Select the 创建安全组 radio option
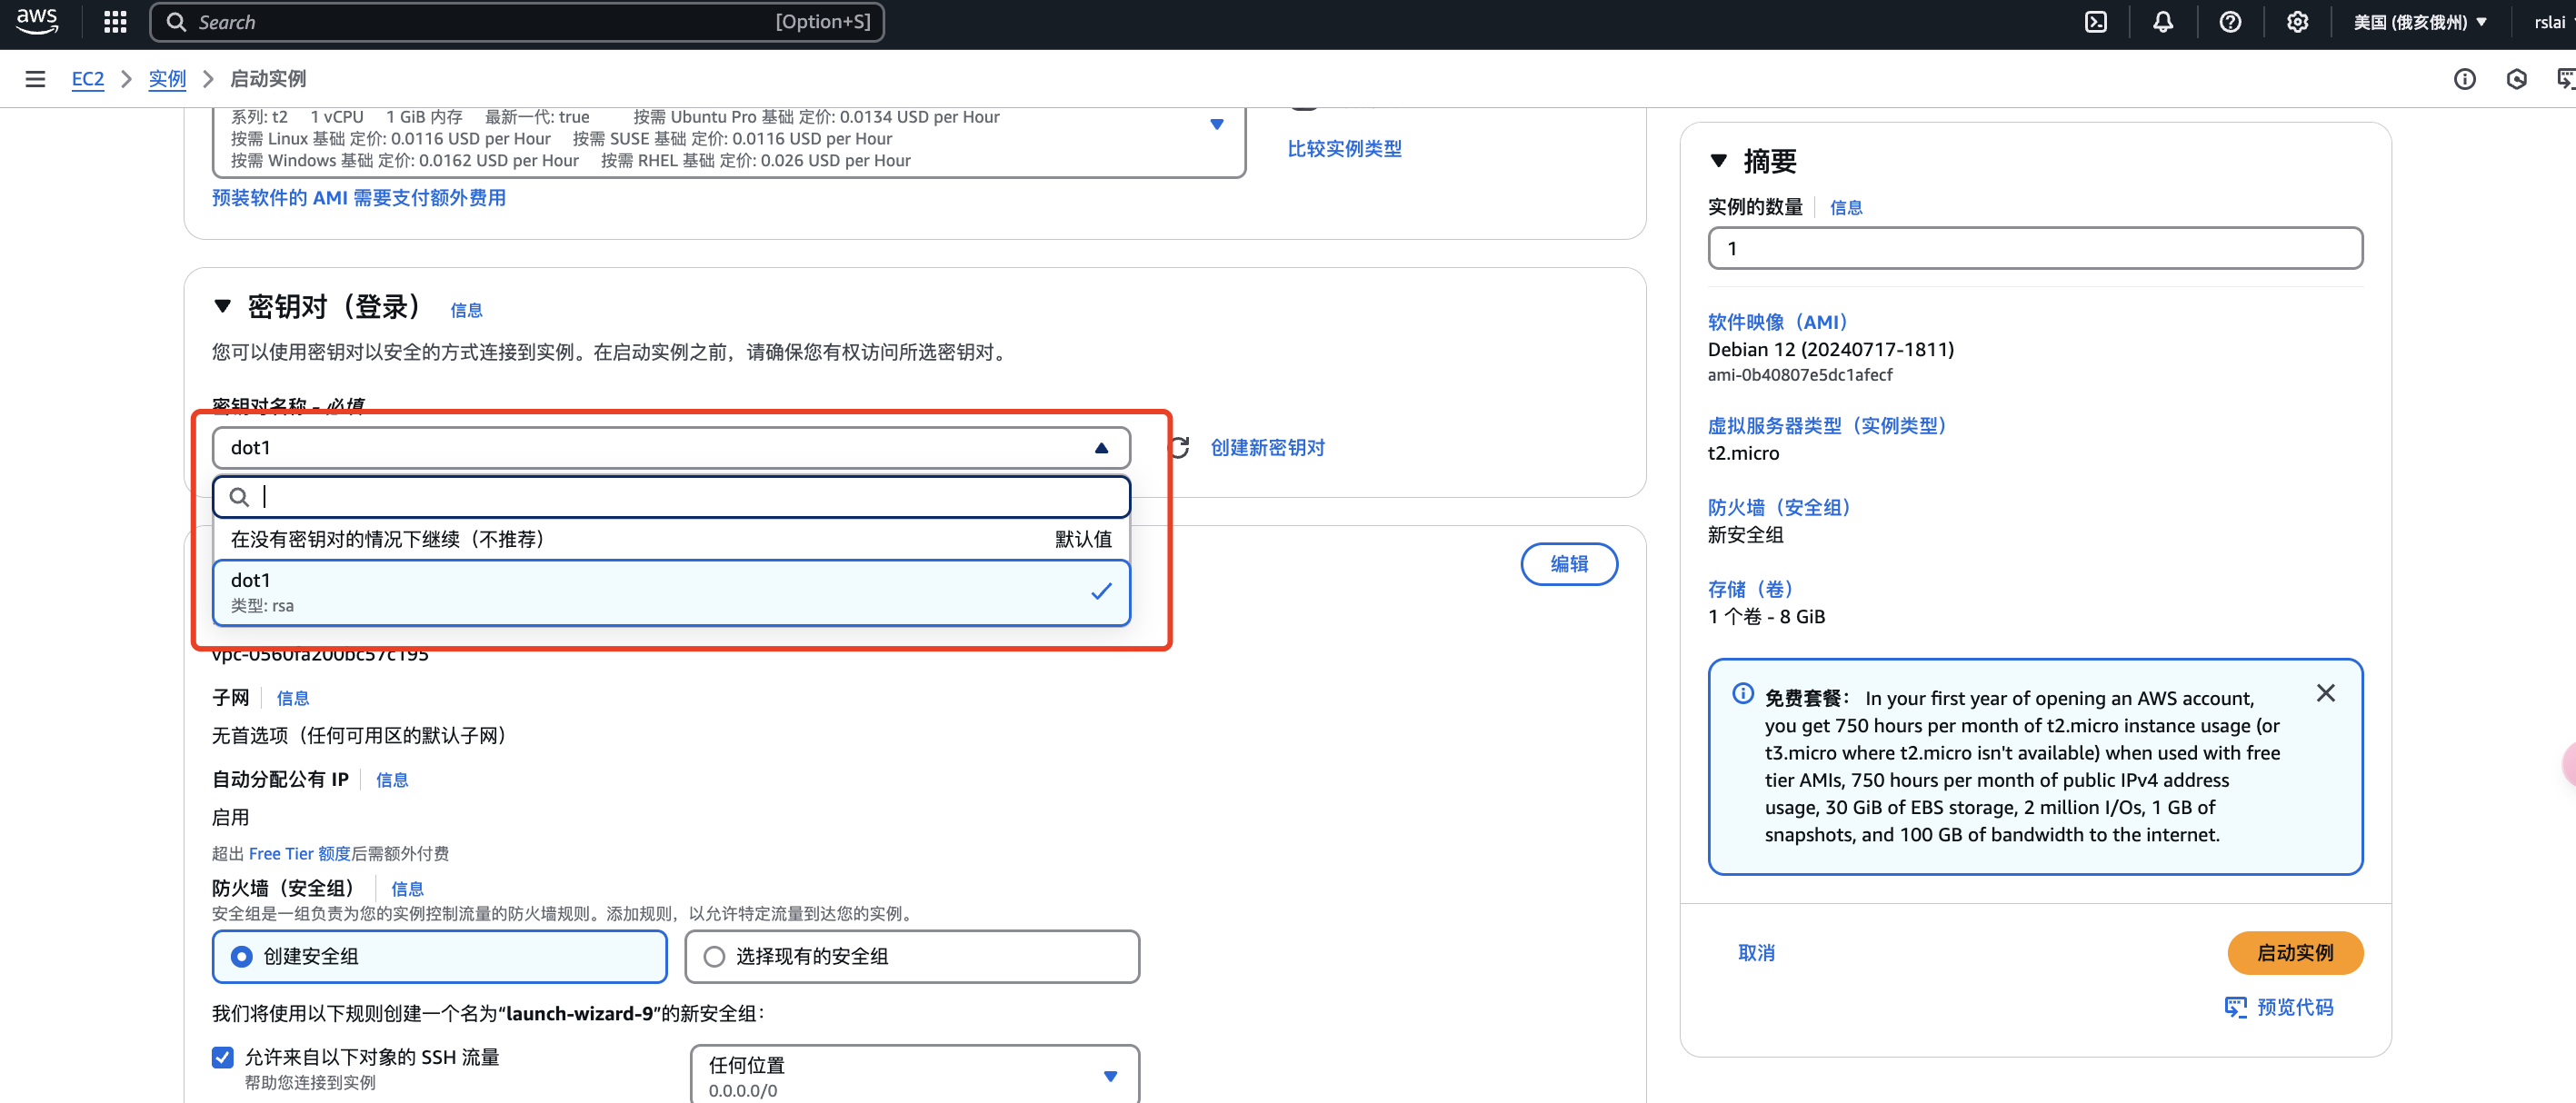This screenshot has height=1103, width=2576. 242,956
